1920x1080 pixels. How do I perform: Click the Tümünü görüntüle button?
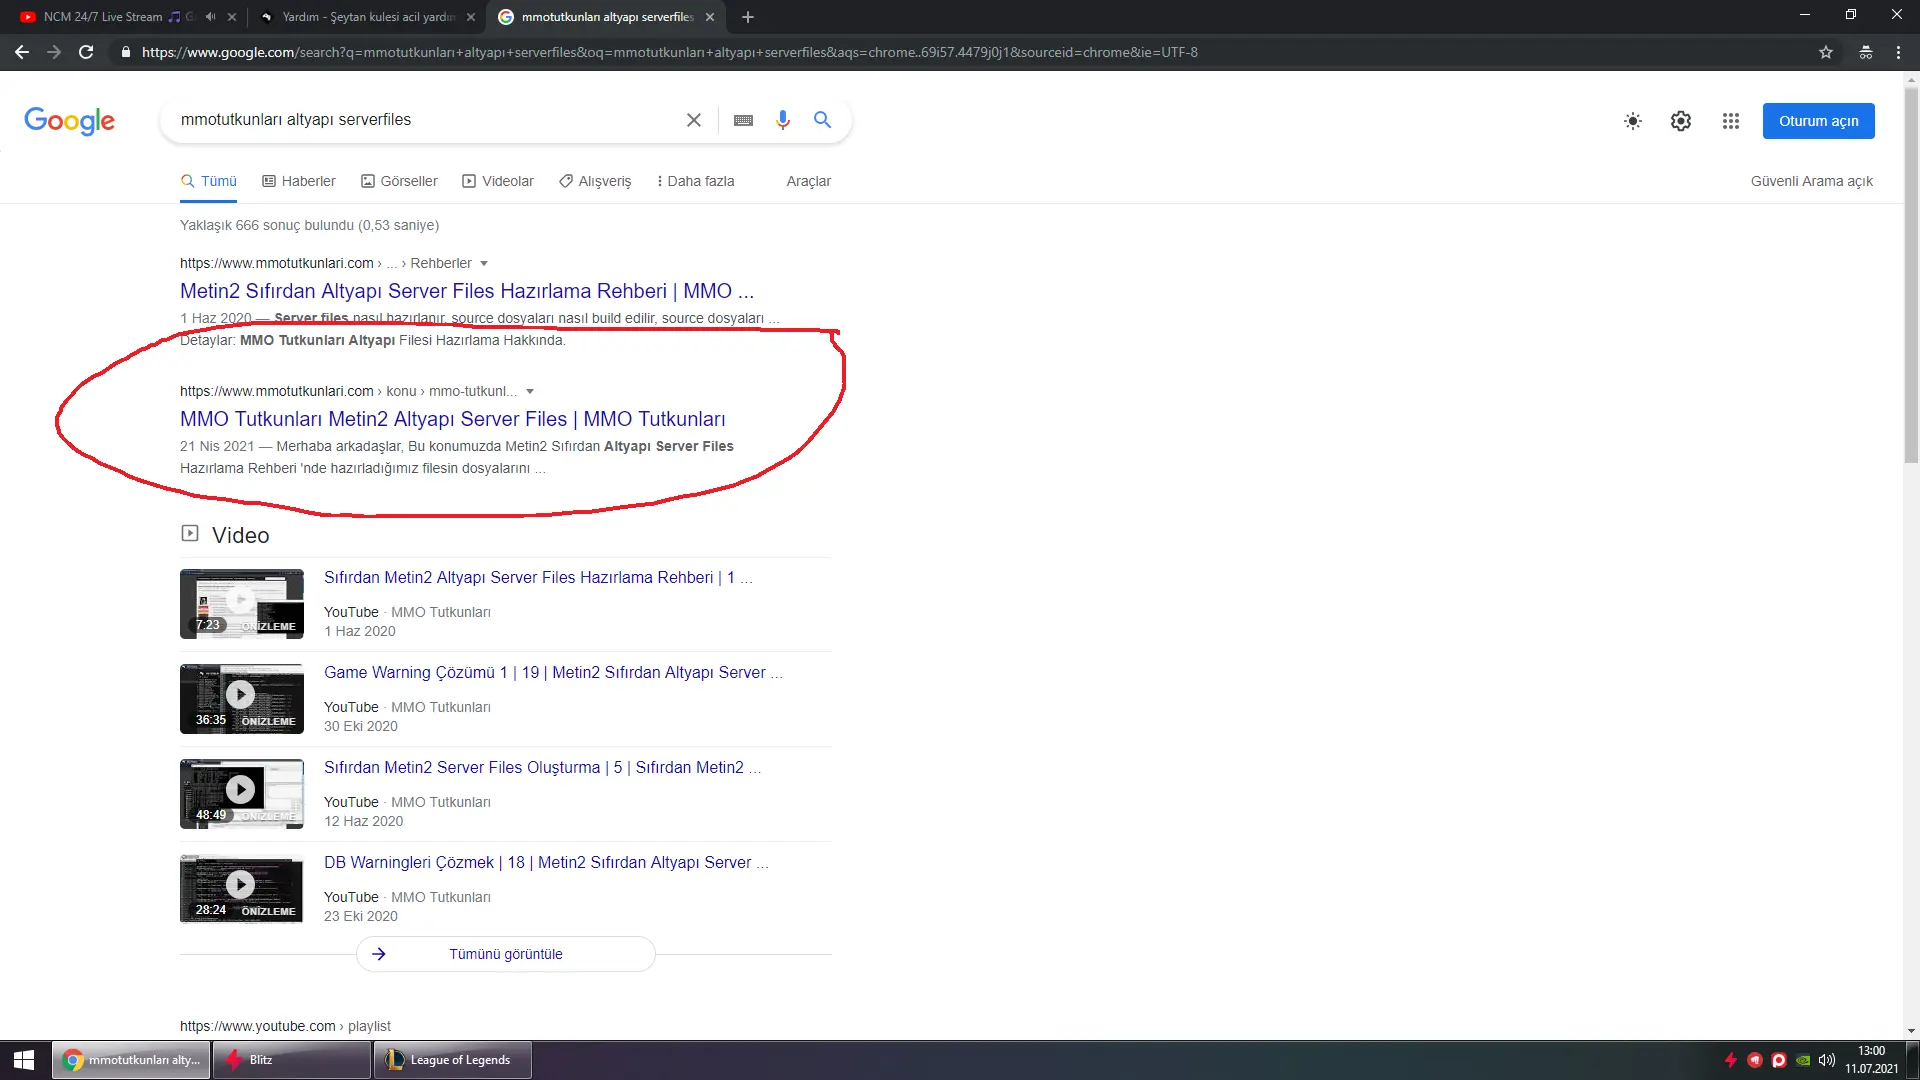(x=505, y=954)
